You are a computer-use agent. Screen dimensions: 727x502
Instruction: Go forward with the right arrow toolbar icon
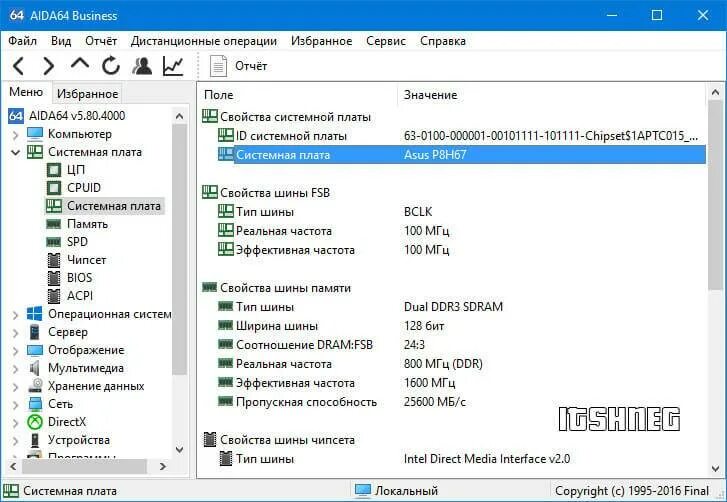click(x=48, y=66)
